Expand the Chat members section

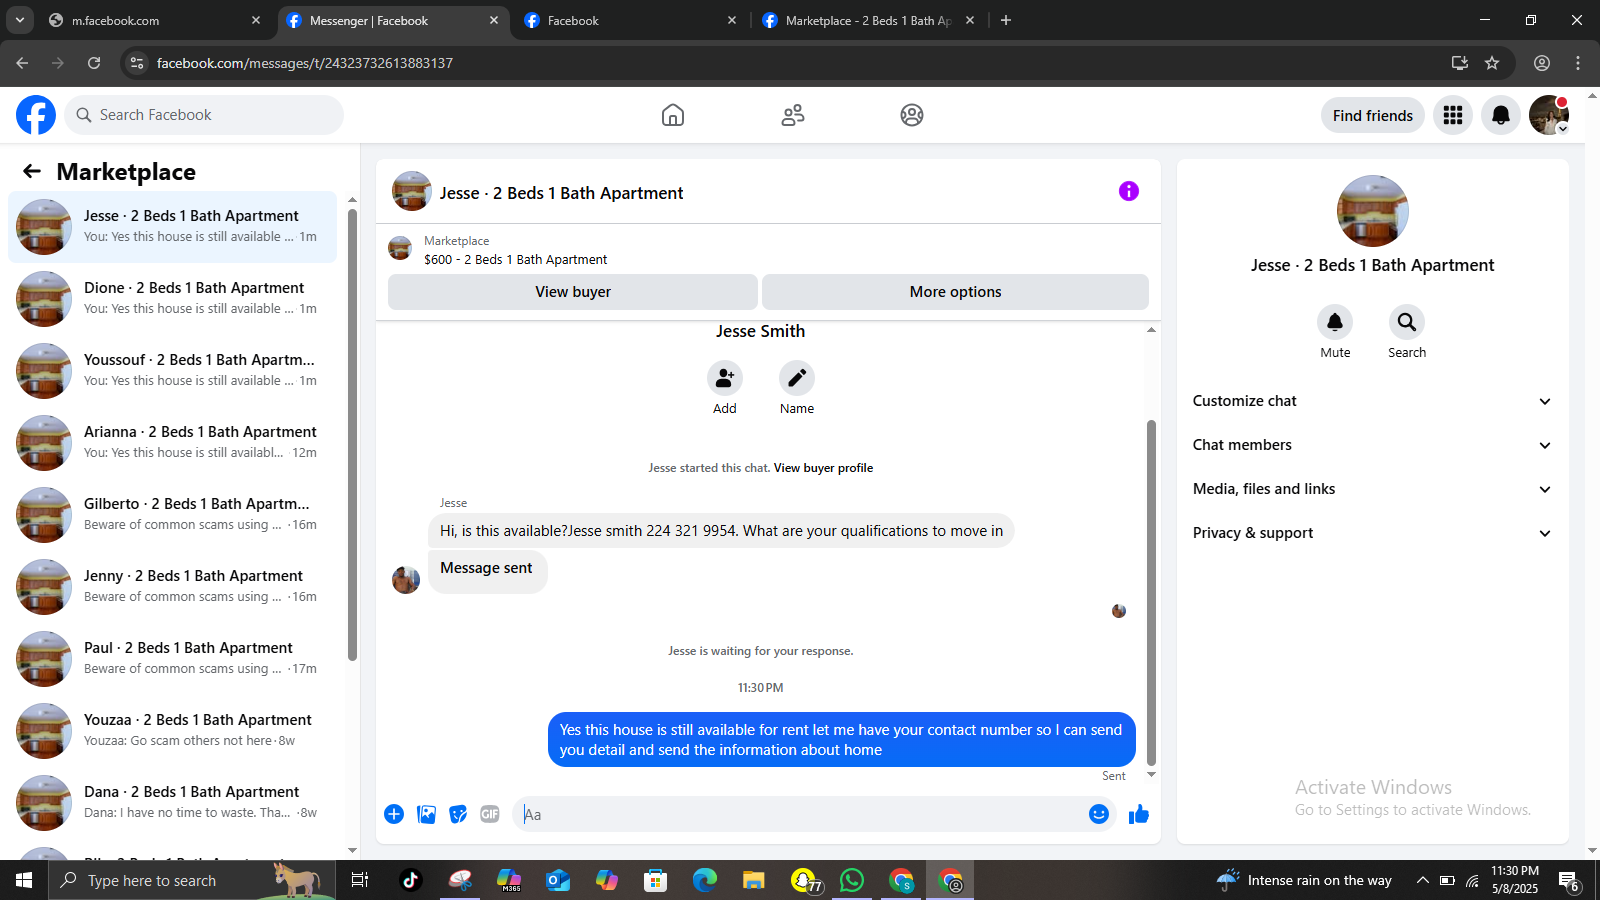coord(1372,445)
